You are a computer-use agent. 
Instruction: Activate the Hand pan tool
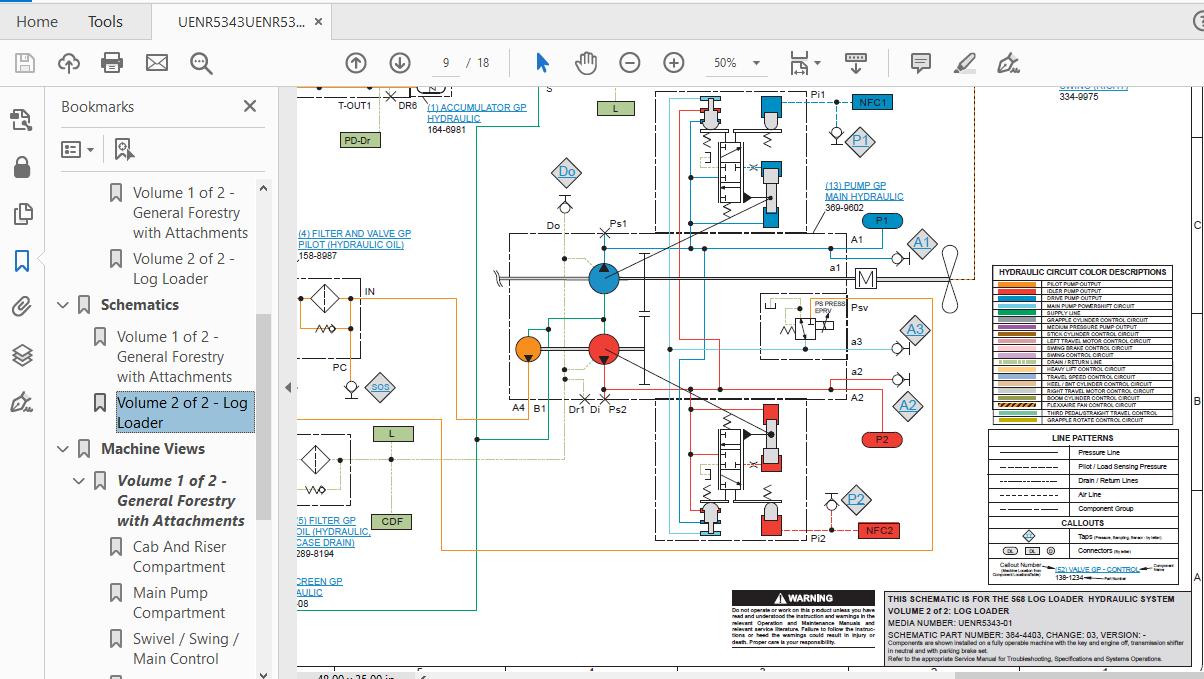(x=586, y=63)
